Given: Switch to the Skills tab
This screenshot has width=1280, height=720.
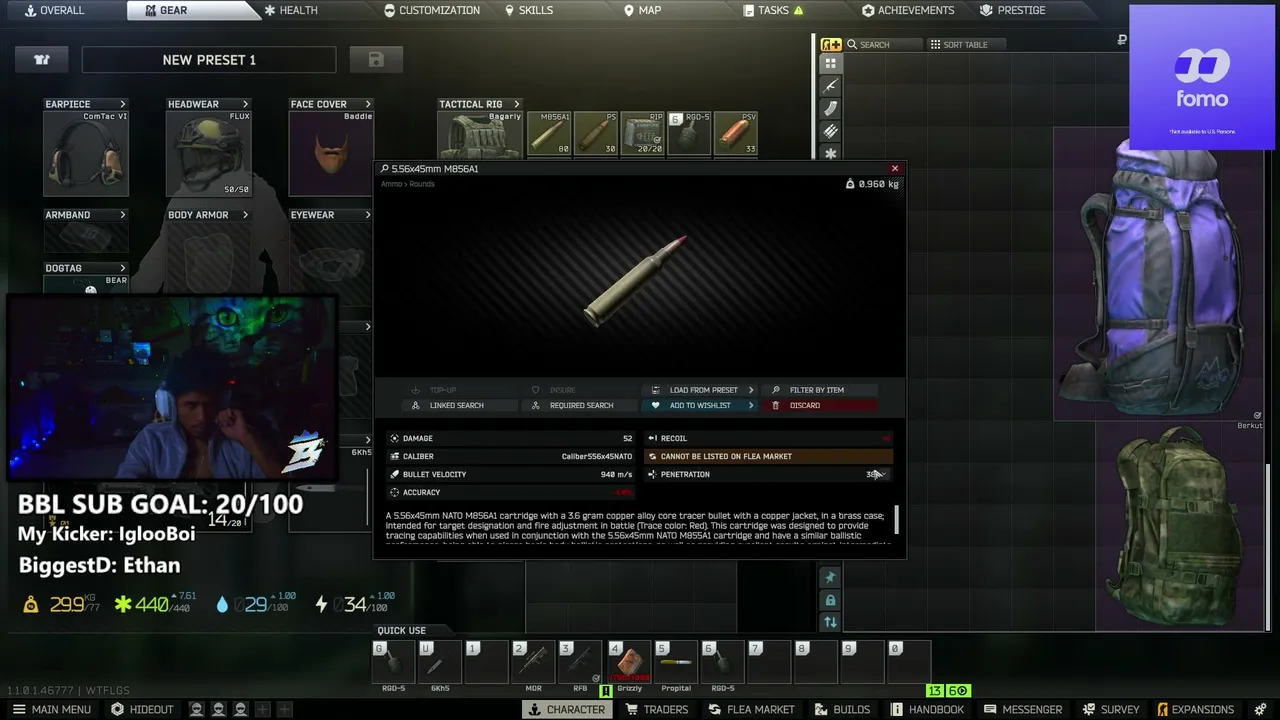Looking at the screenshot, I should 529,10.
